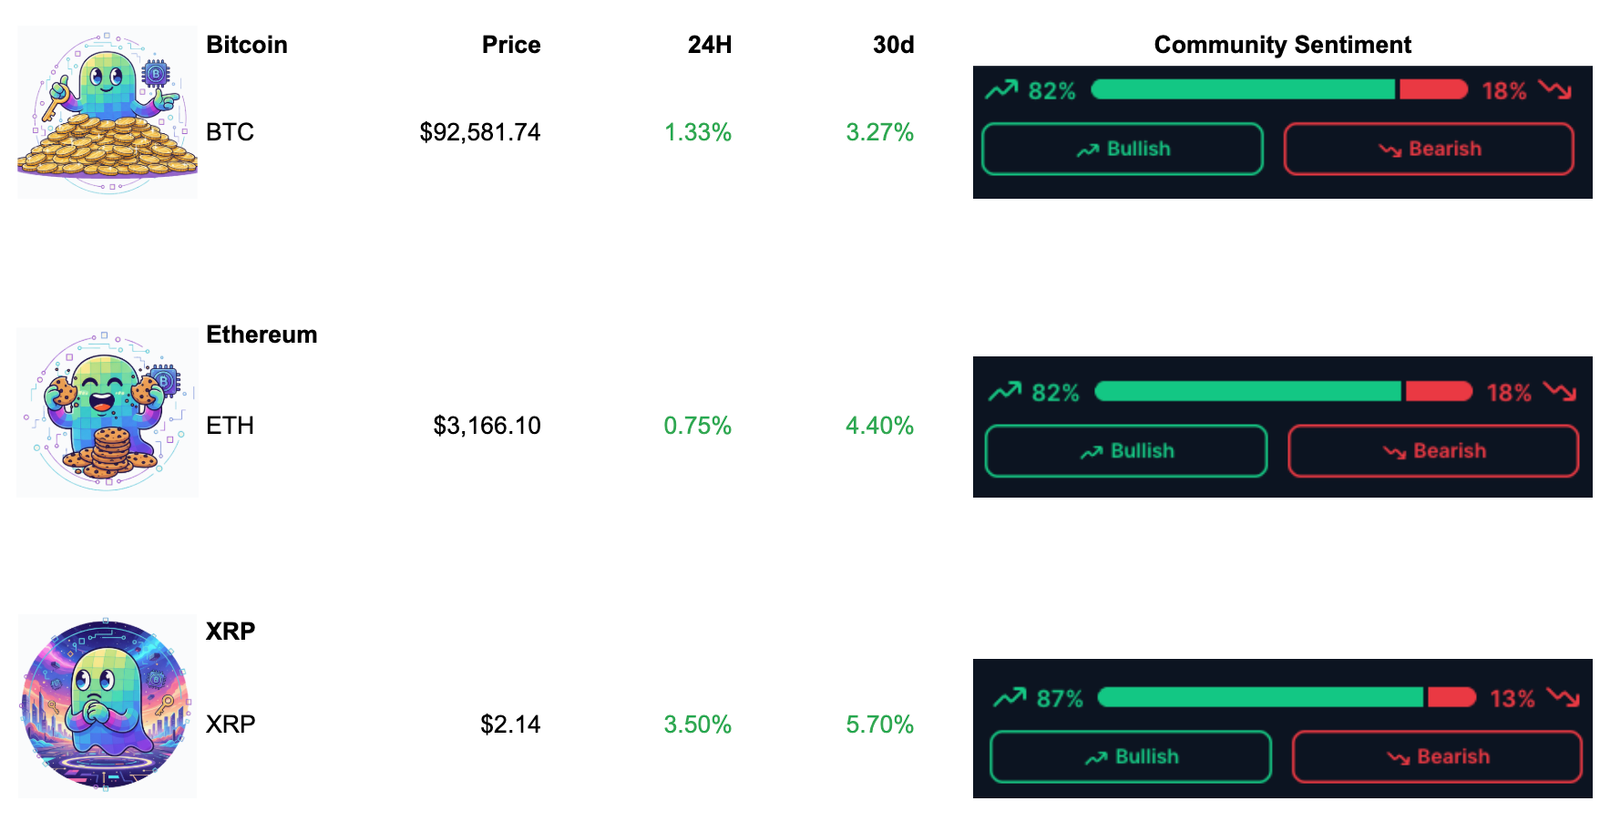Vote Bullish on Bitcoin

pyautogui.click(x=1122, y=149)
